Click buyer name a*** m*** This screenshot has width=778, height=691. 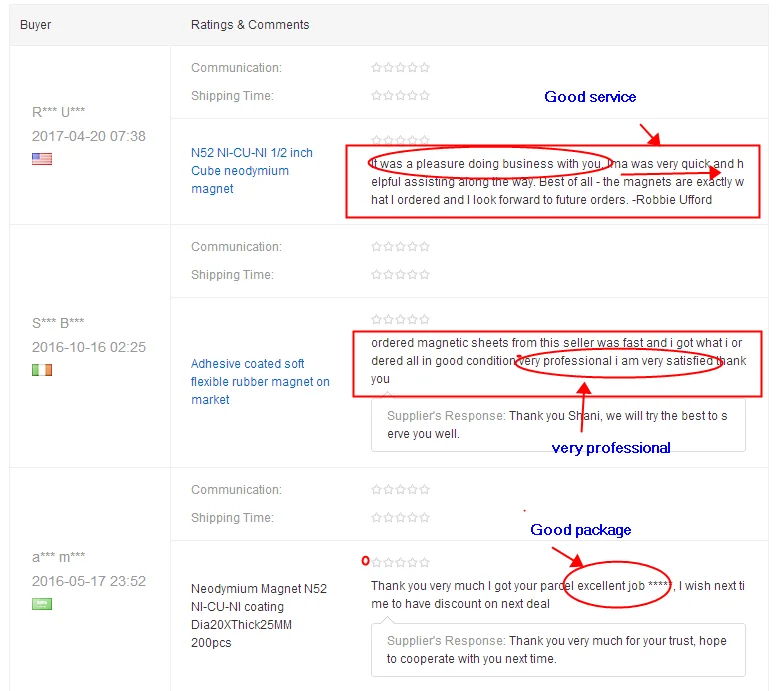59,557
